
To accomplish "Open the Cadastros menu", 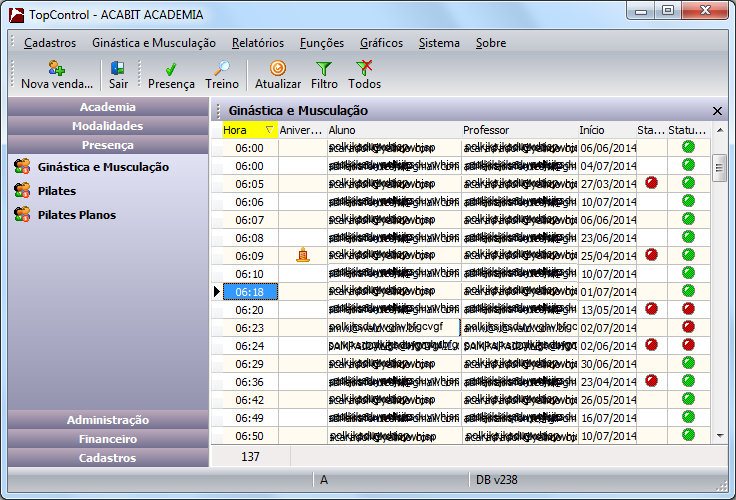I will 50,43.
